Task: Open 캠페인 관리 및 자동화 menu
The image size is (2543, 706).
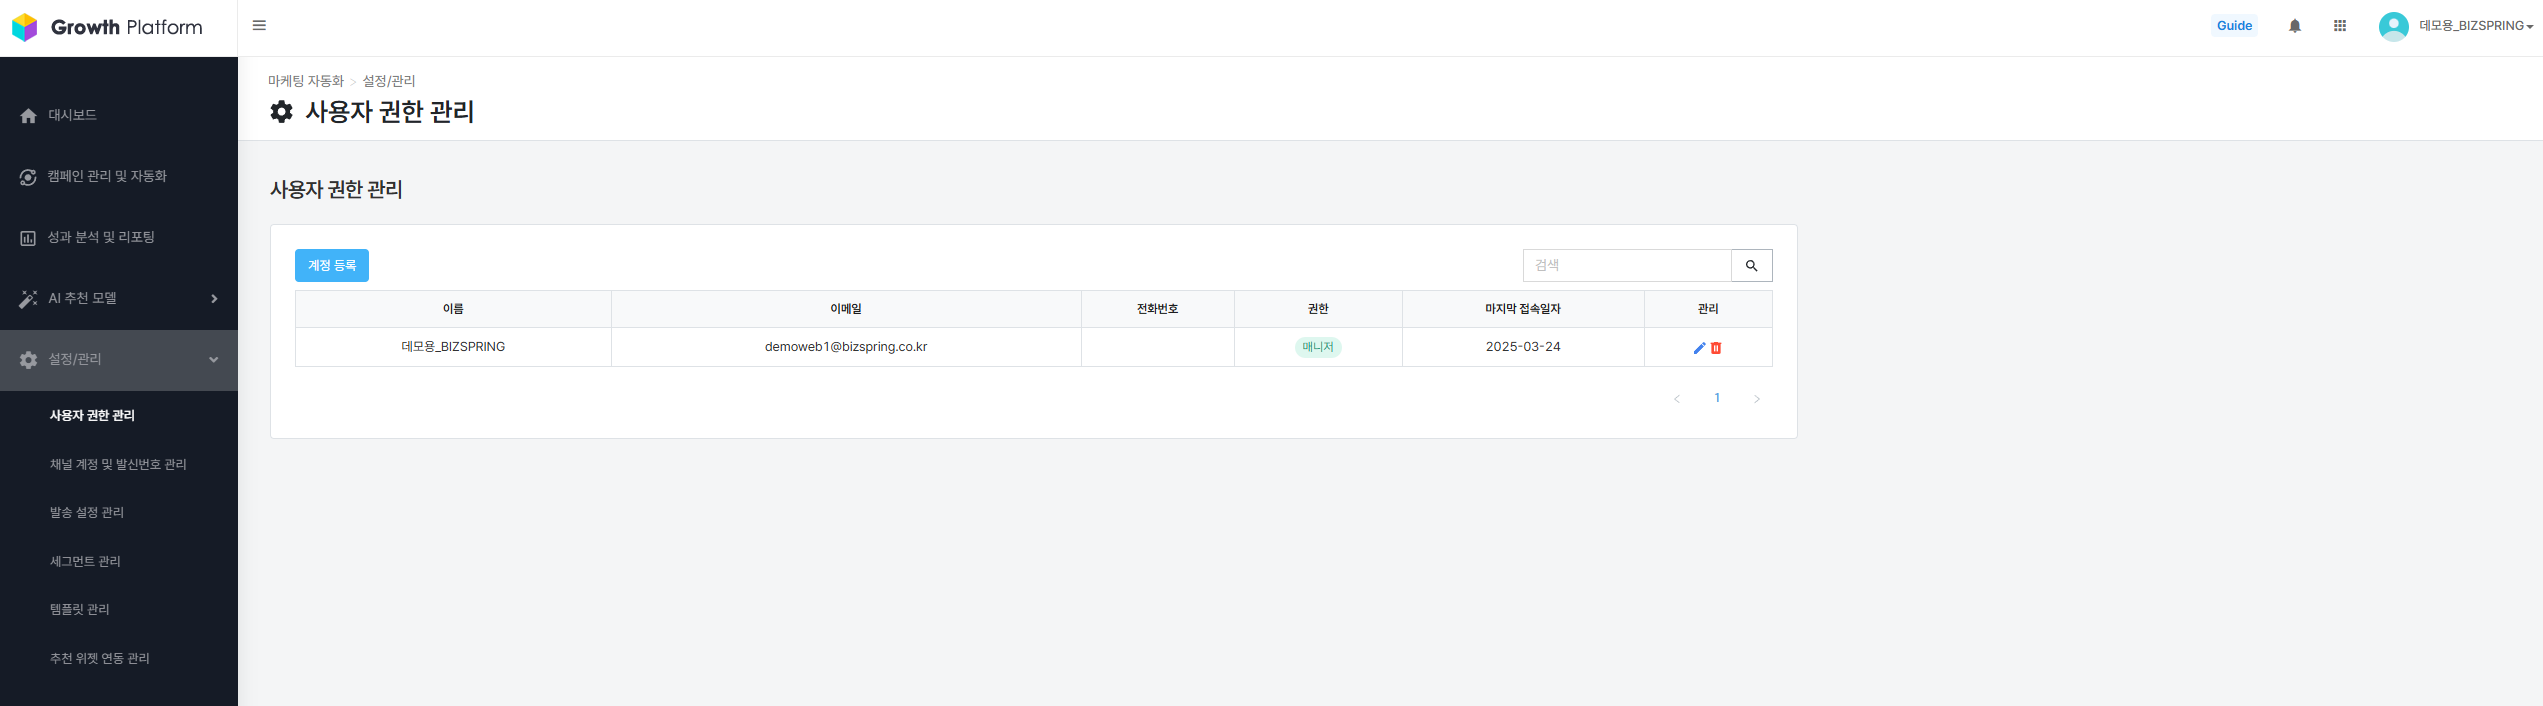Action: 107,177
